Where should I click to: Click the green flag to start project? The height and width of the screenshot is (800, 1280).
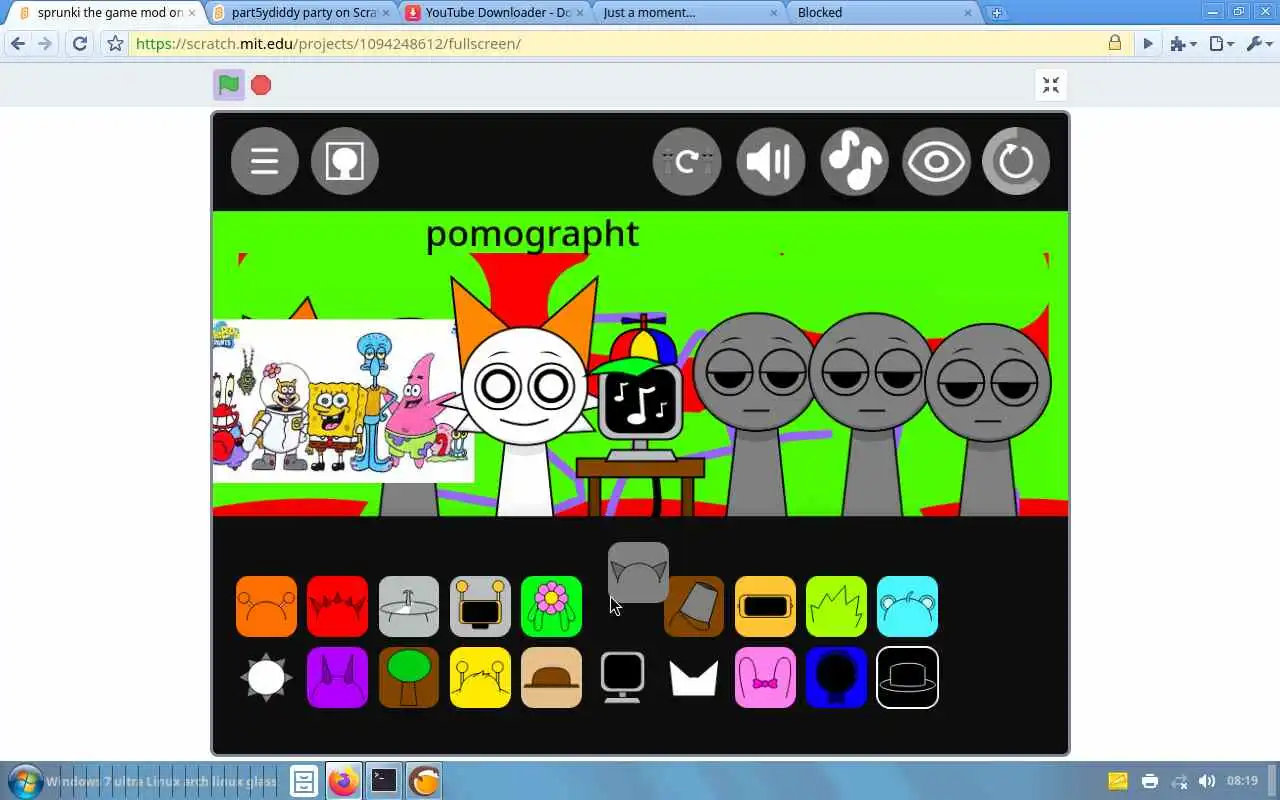[x=229, y=85]
